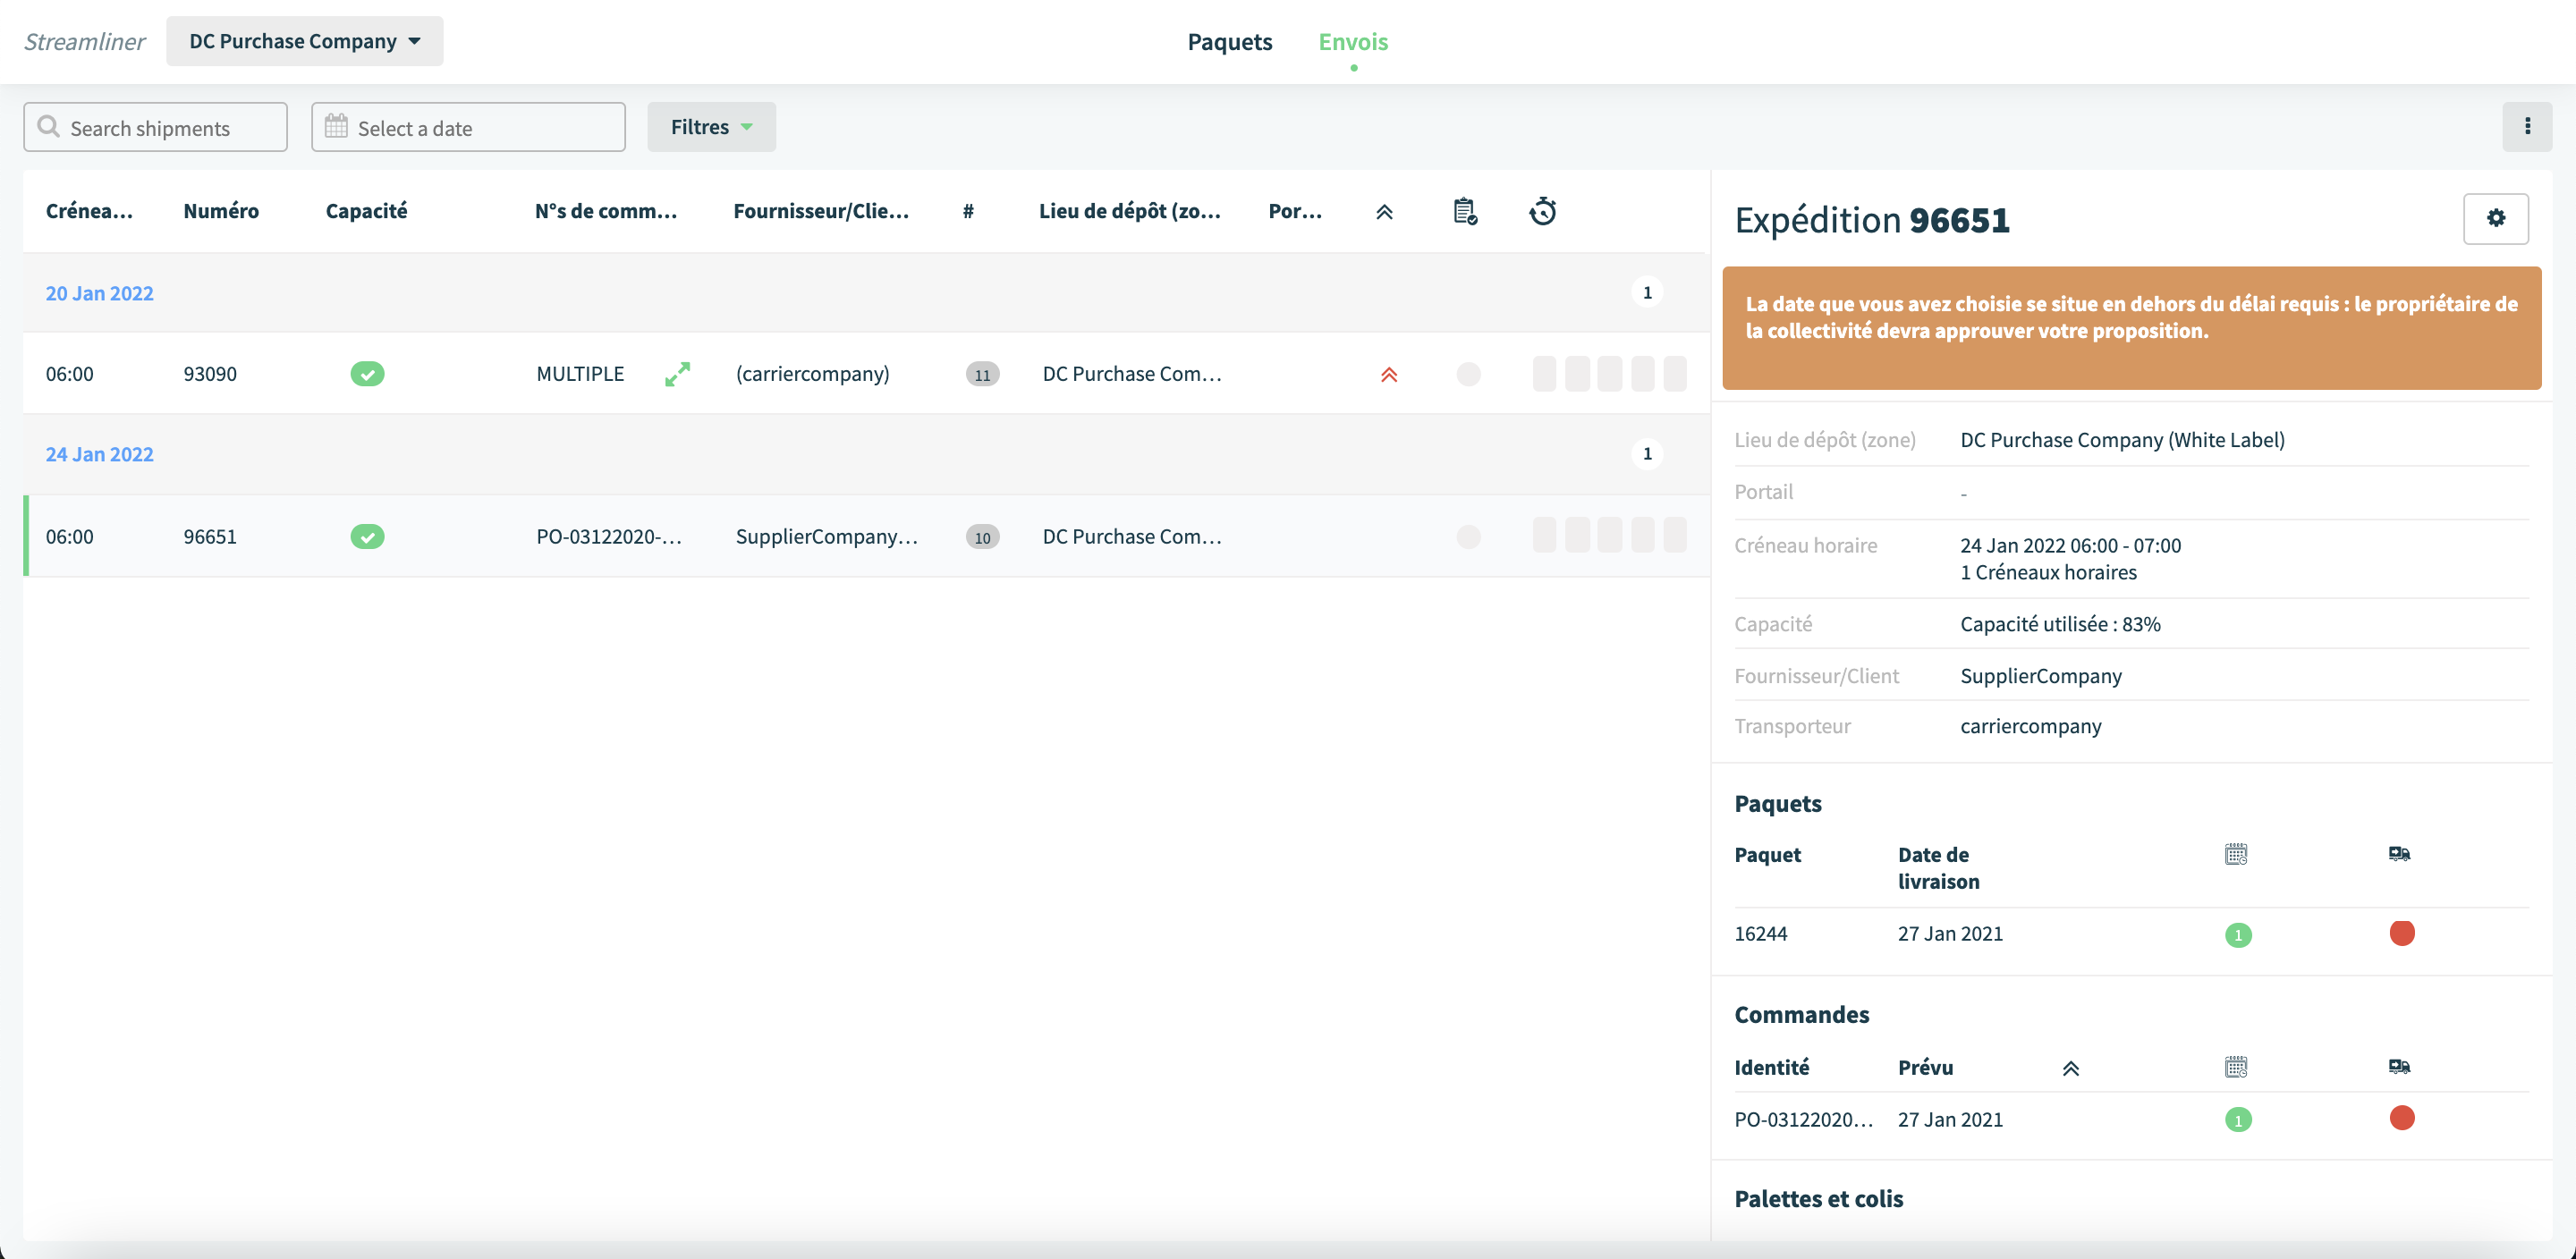Sort by the Capacité column header

point(366,211)
